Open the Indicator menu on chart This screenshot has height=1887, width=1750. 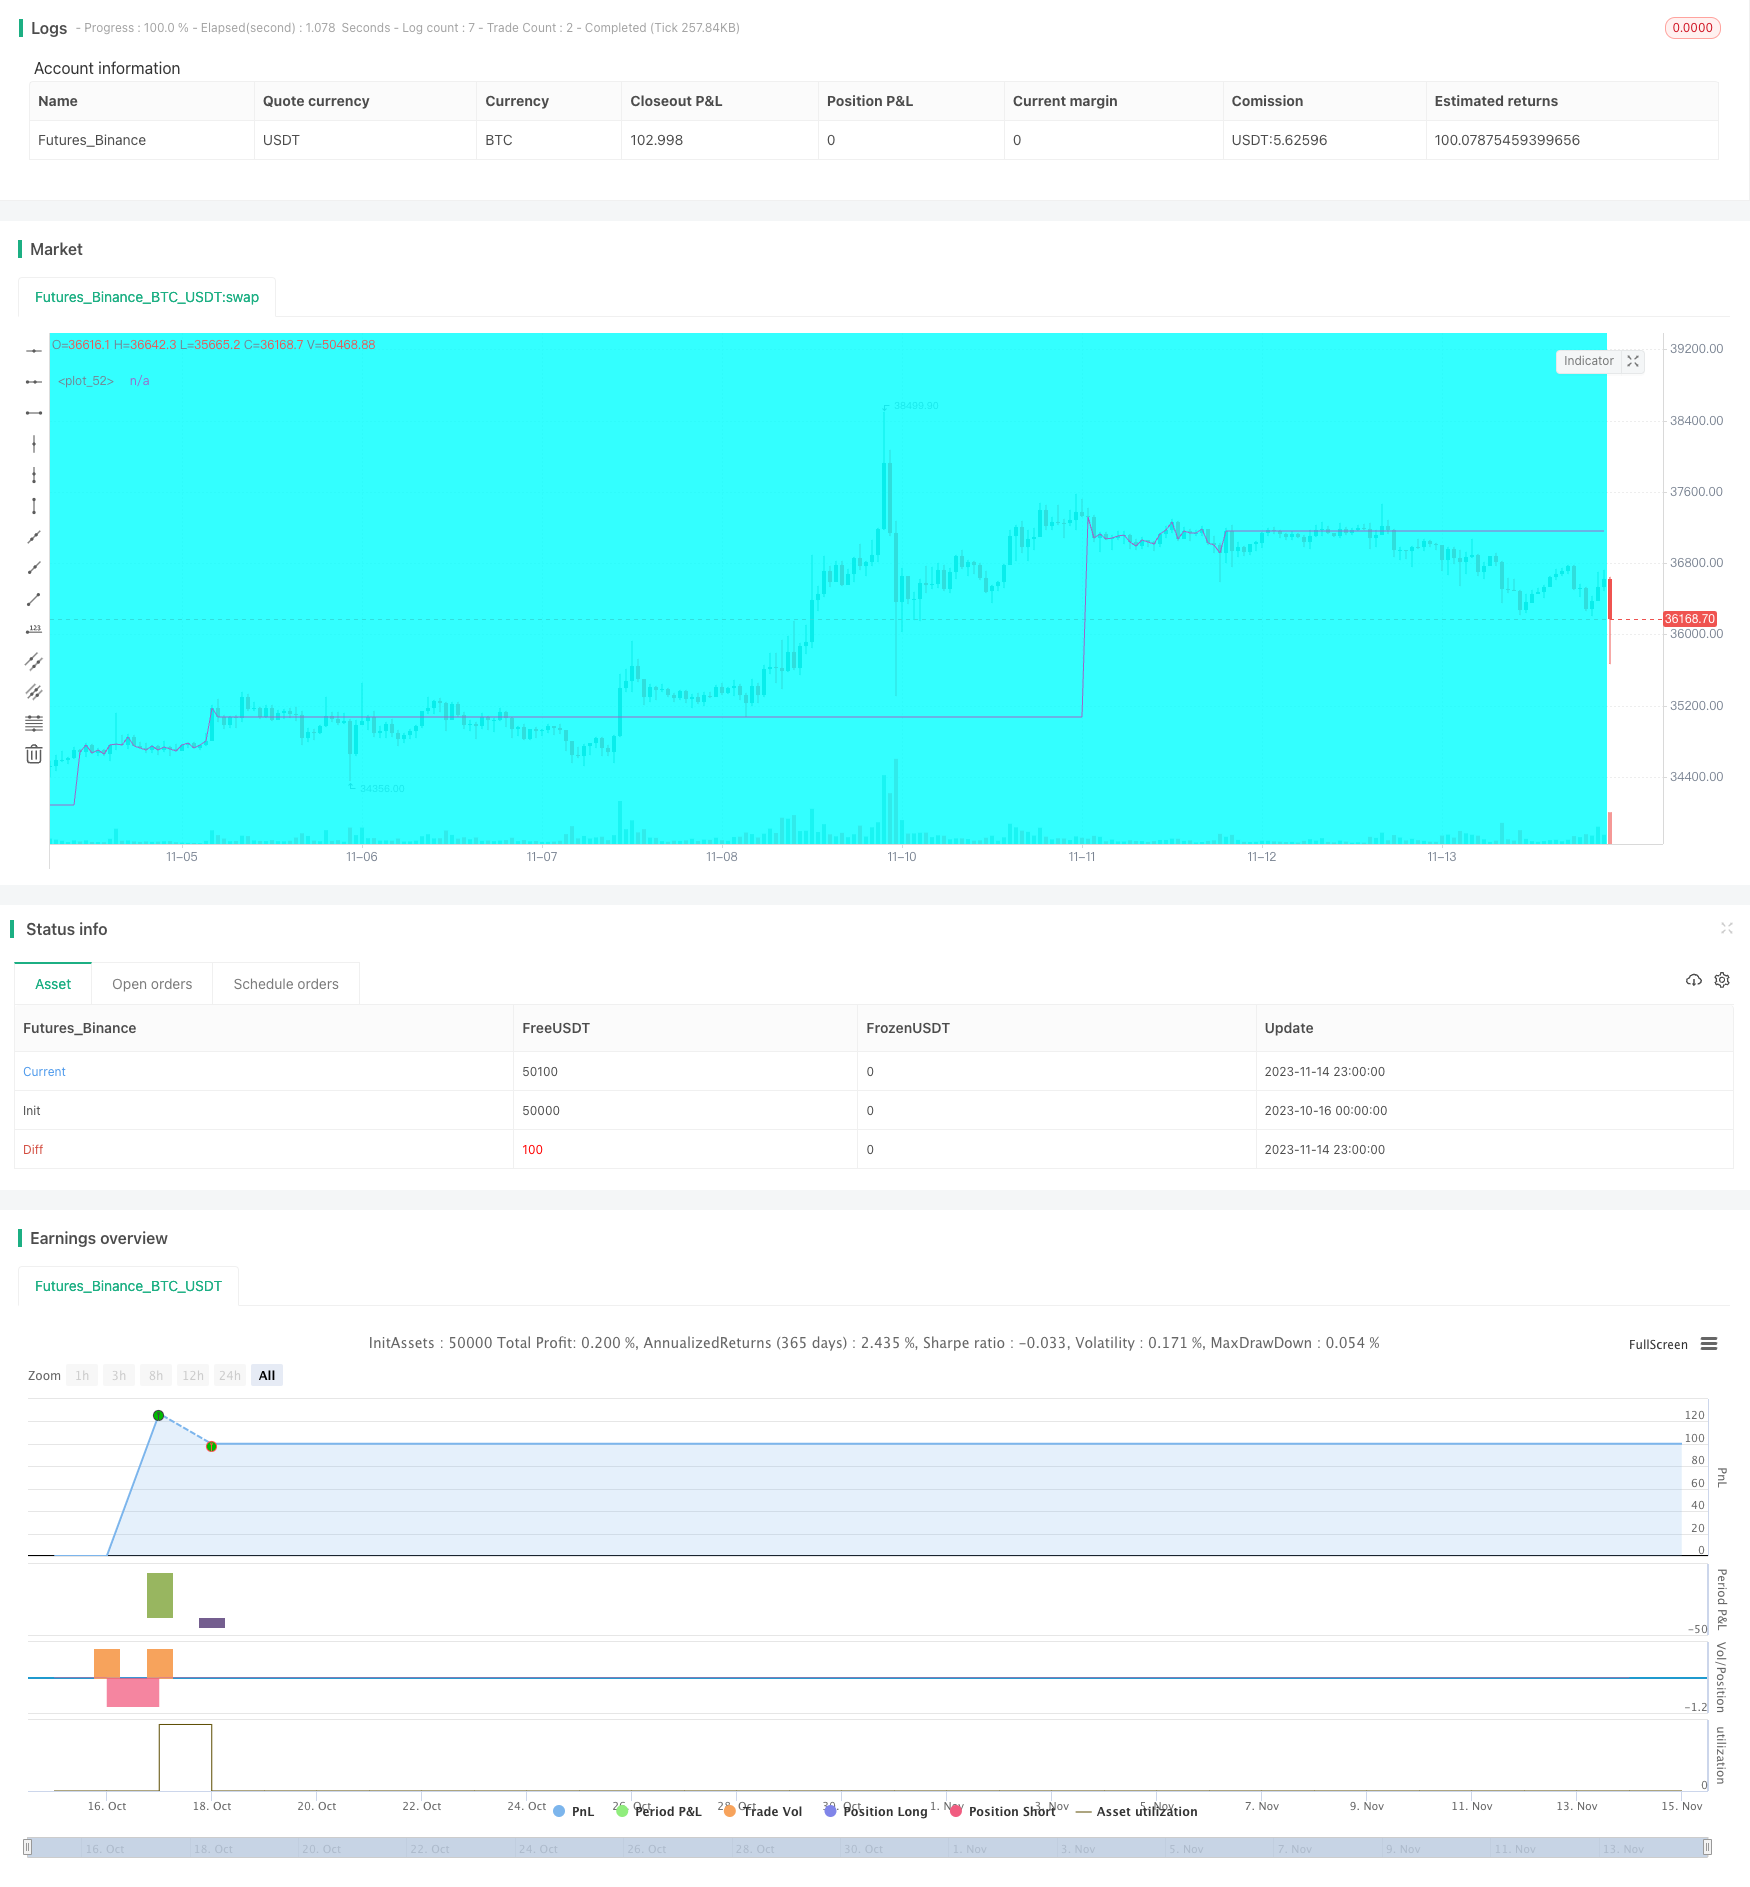pos(1588,361)
